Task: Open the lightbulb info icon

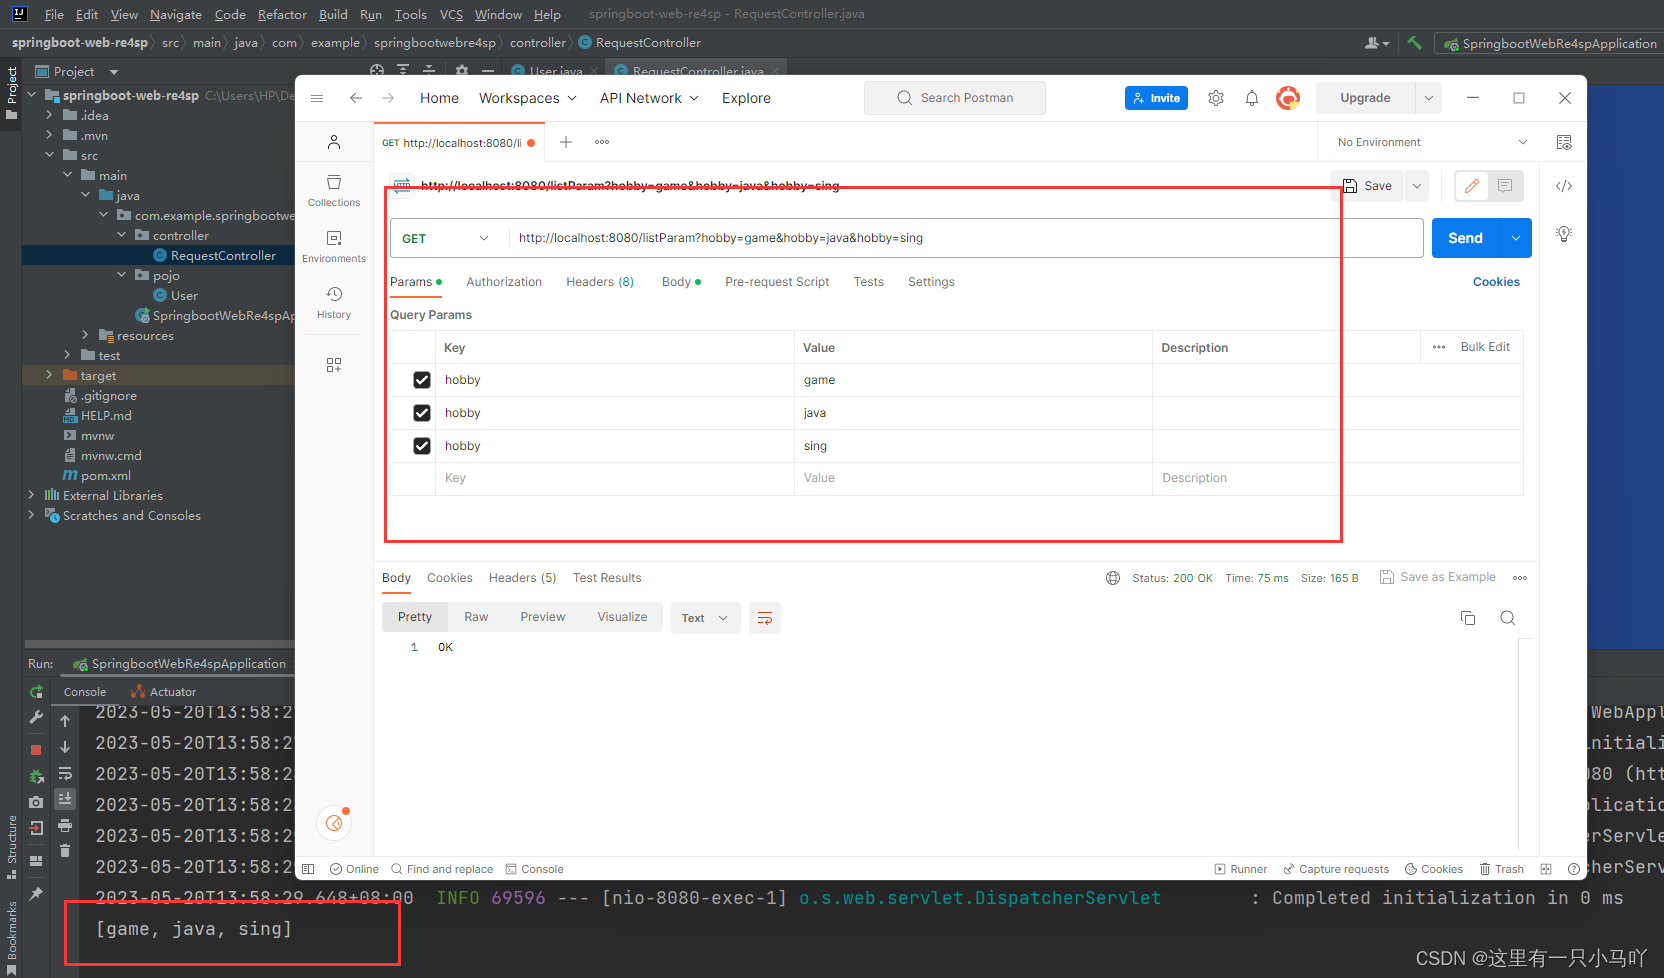Action: [x=1564, y=234]
